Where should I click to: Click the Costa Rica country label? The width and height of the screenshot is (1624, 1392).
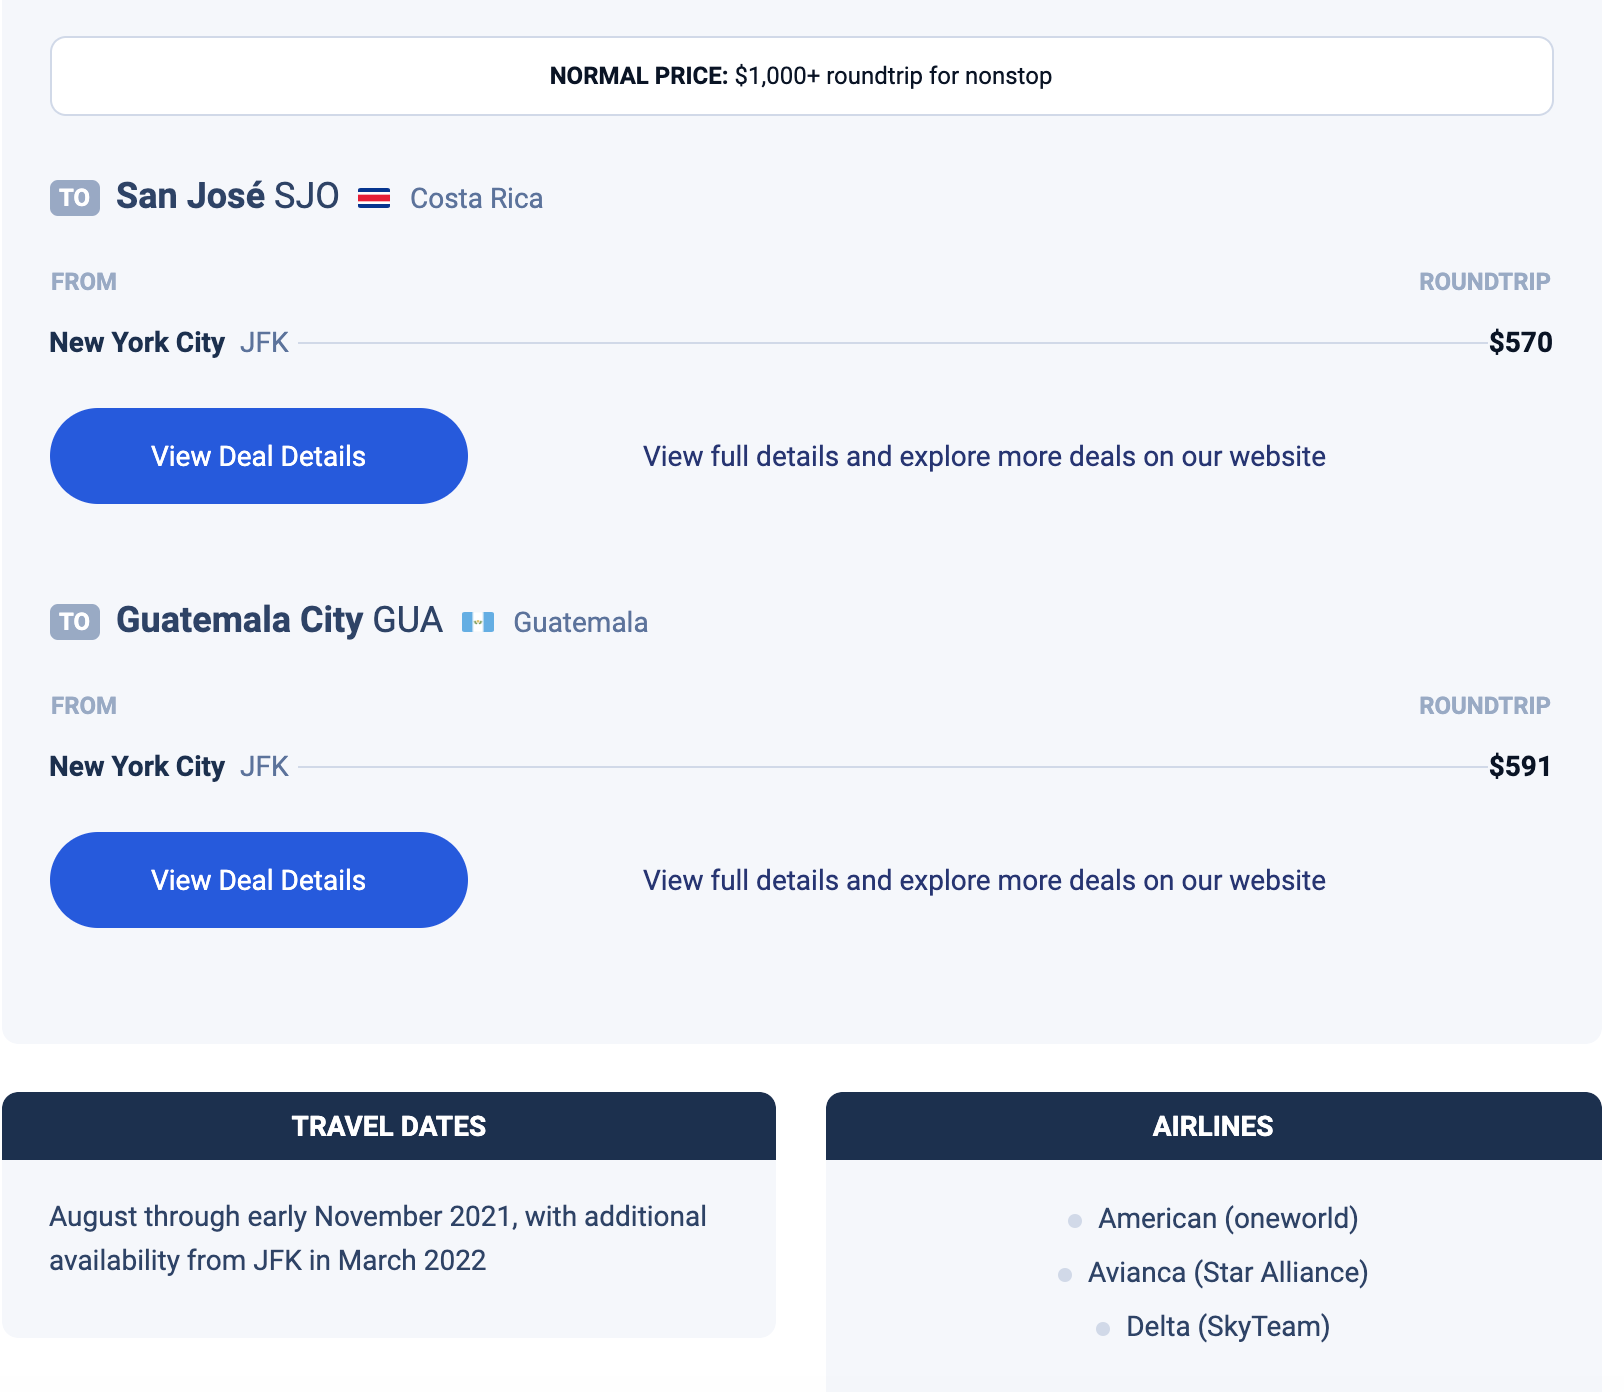coord(476,198)
